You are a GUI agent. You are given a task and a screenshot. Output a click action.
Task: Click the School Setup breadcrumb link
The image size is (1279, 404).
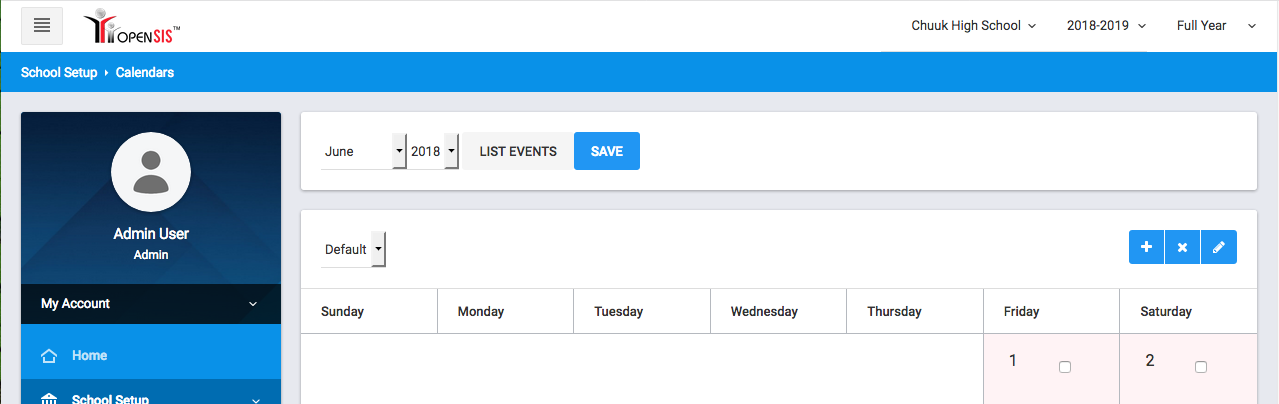[x=59, y=73]
